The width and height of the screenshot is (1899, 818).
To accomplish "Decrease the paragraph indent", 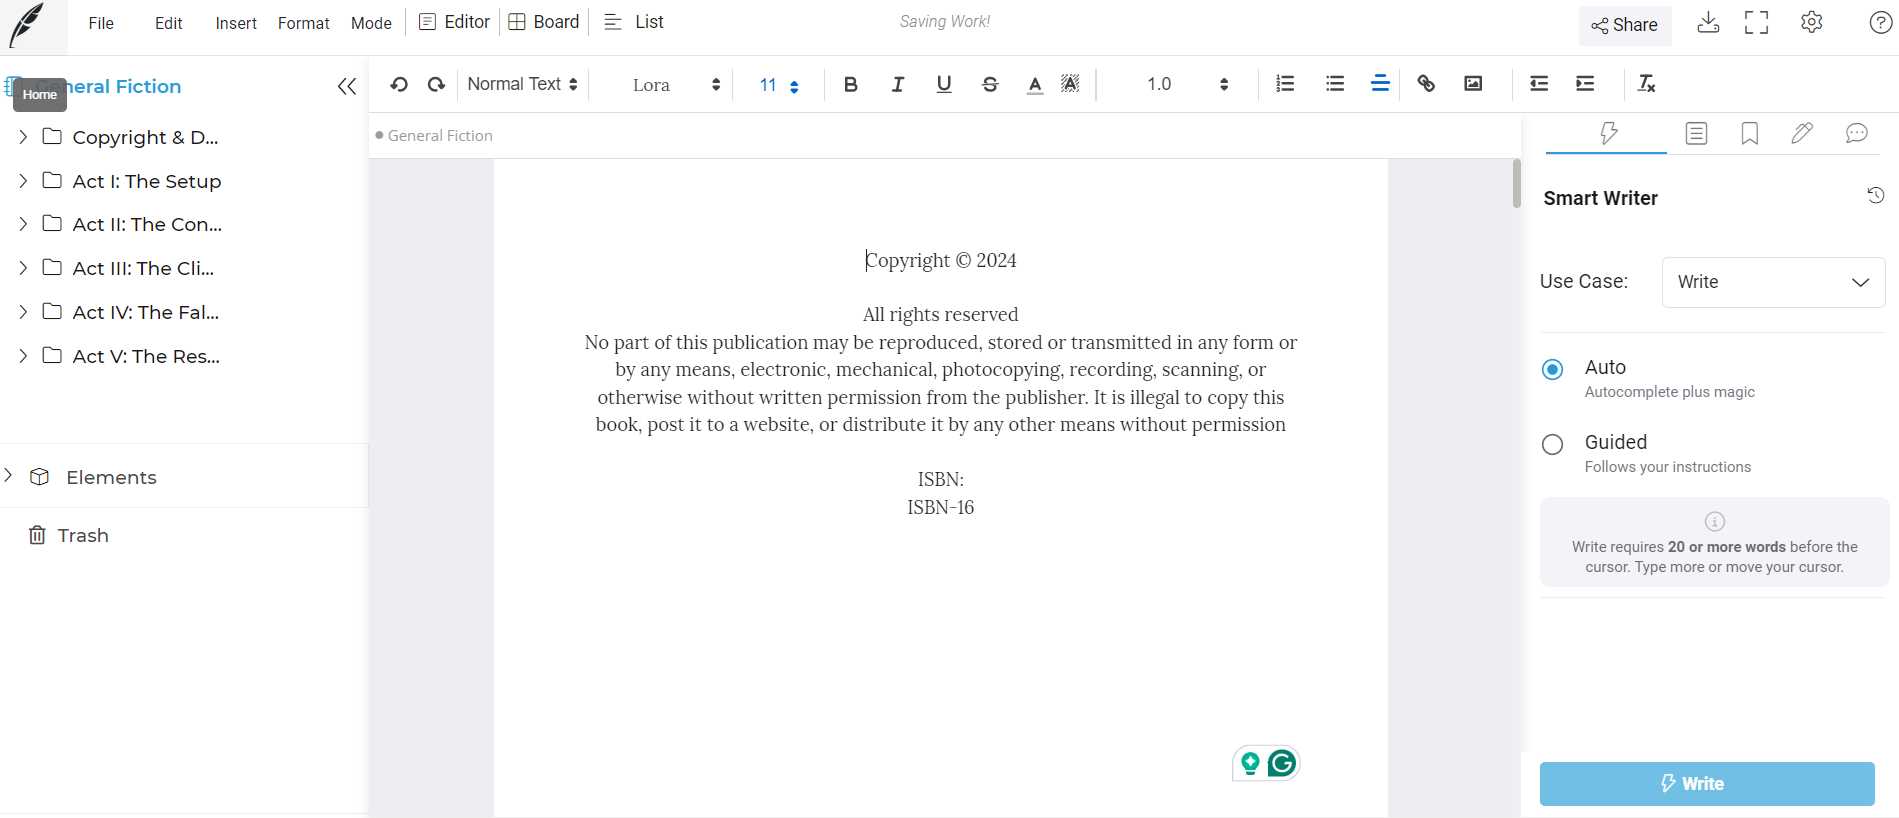I will point(1539,84).
